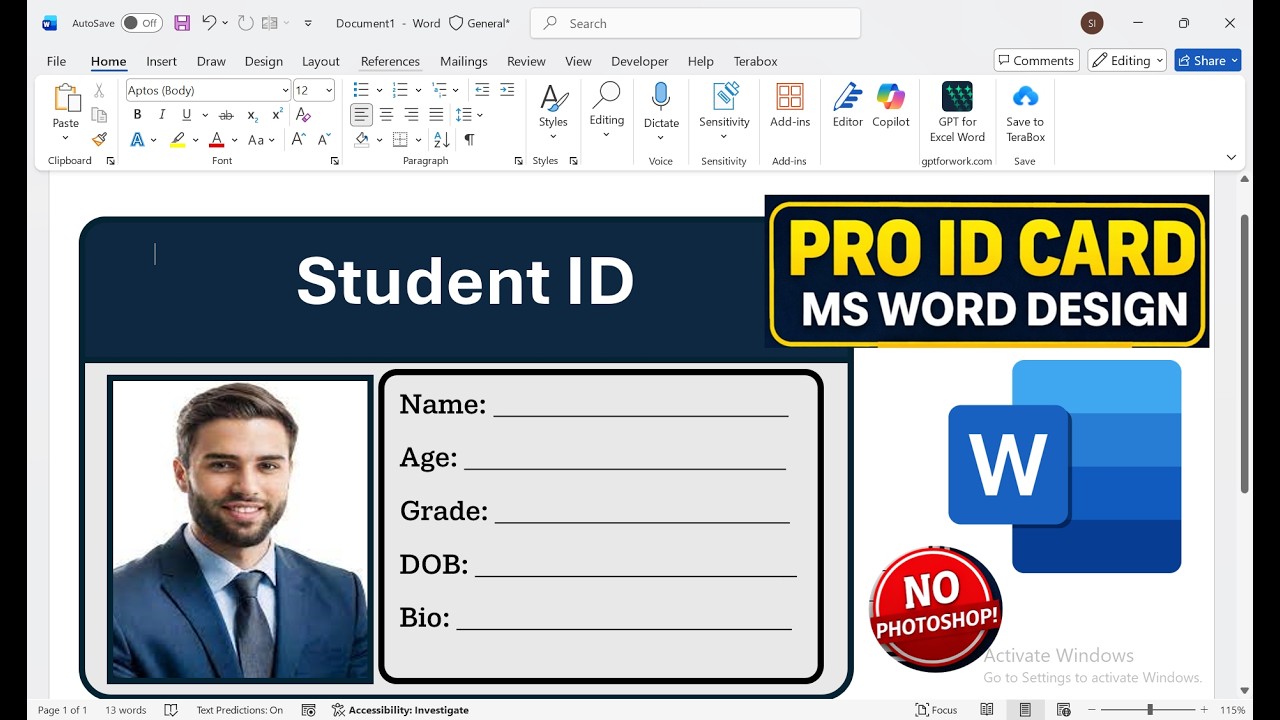Toggle Center text alignment
Screen dimensions: 1280x720
point(386,115)
